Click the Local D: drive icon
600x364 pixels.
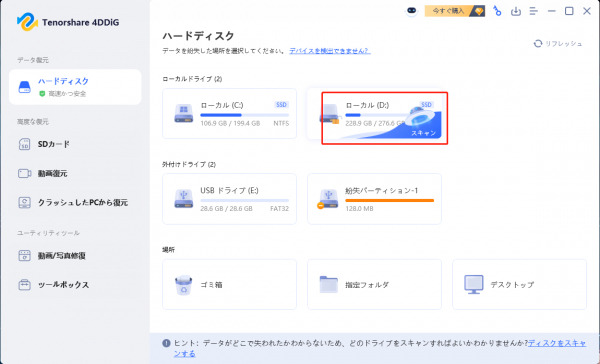tap(329, 114)
